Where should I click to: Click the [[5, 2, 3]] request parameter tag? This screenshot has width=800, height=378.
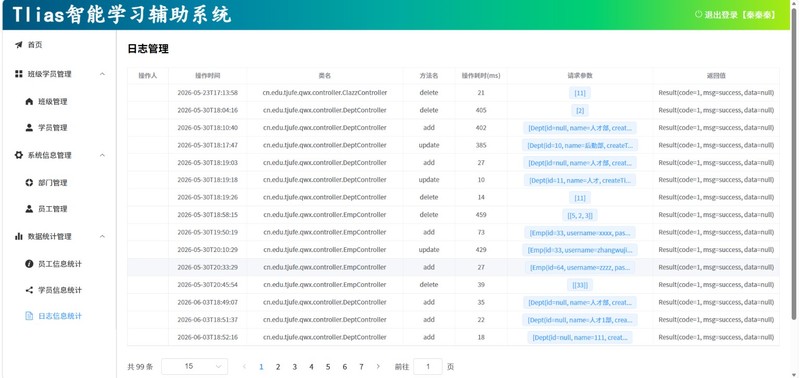coord(580,215)
